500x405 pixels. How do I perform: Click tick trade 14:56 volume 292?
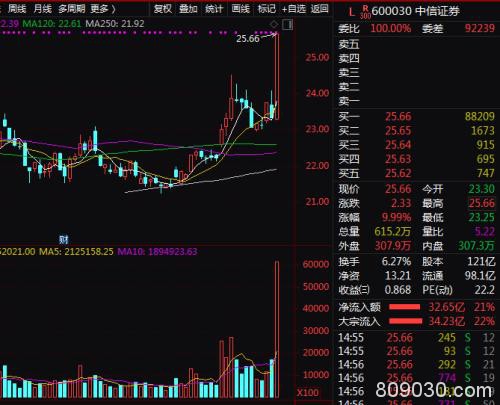click(447, 364)
